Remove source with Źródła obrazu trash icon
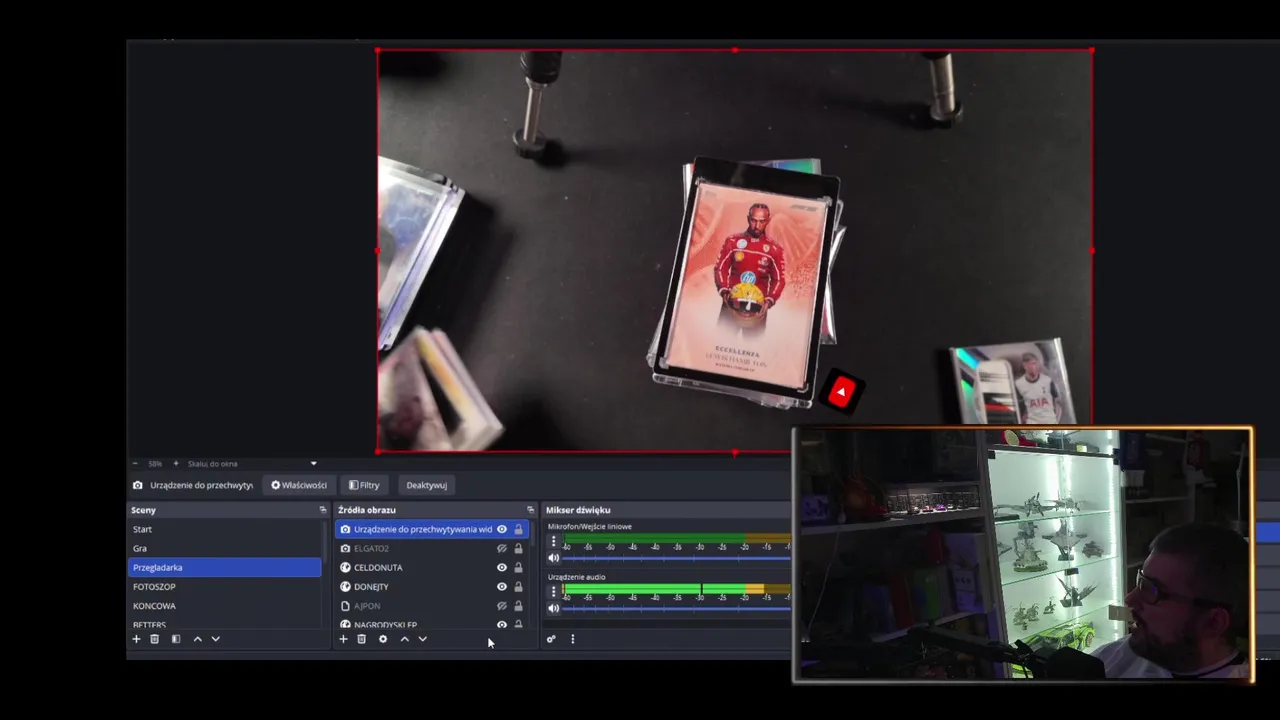The image size is (1280, 720). coord(361,639)
